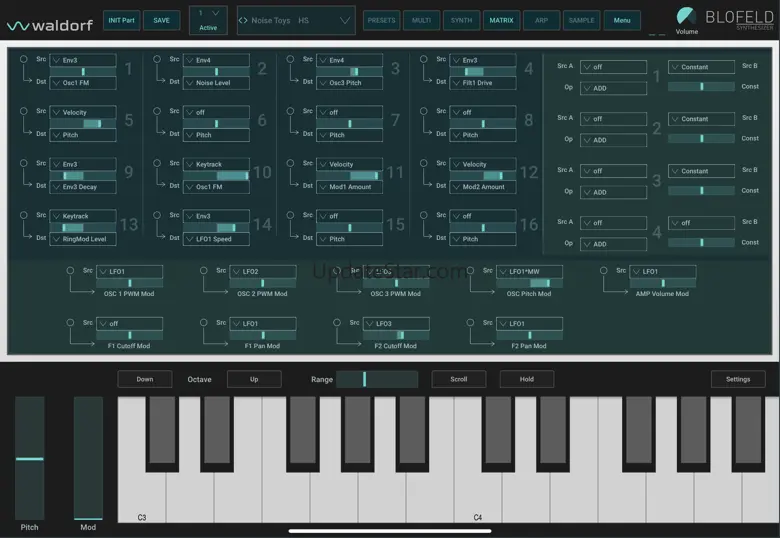Open slot 14 destination LFO1 Speed dropdown

[216, 239]
